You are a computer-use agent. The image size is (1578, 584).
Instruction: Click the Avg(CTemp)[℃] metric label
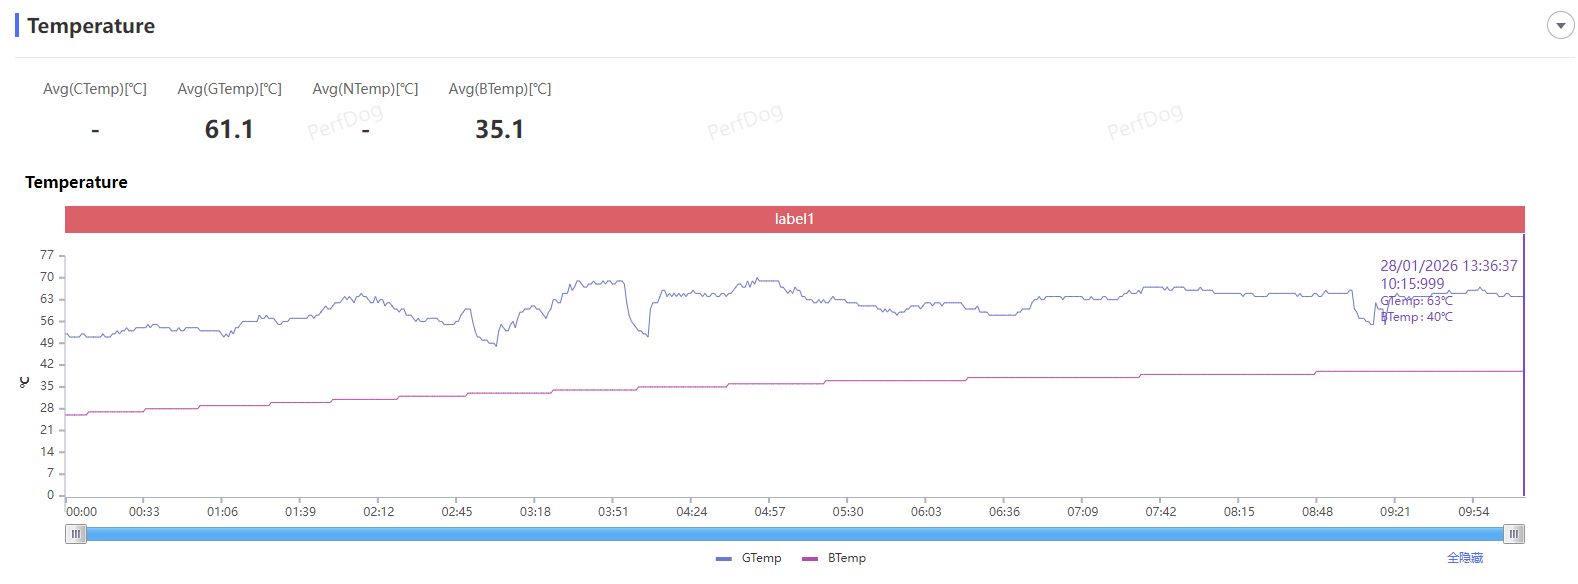tap(95, 89)
